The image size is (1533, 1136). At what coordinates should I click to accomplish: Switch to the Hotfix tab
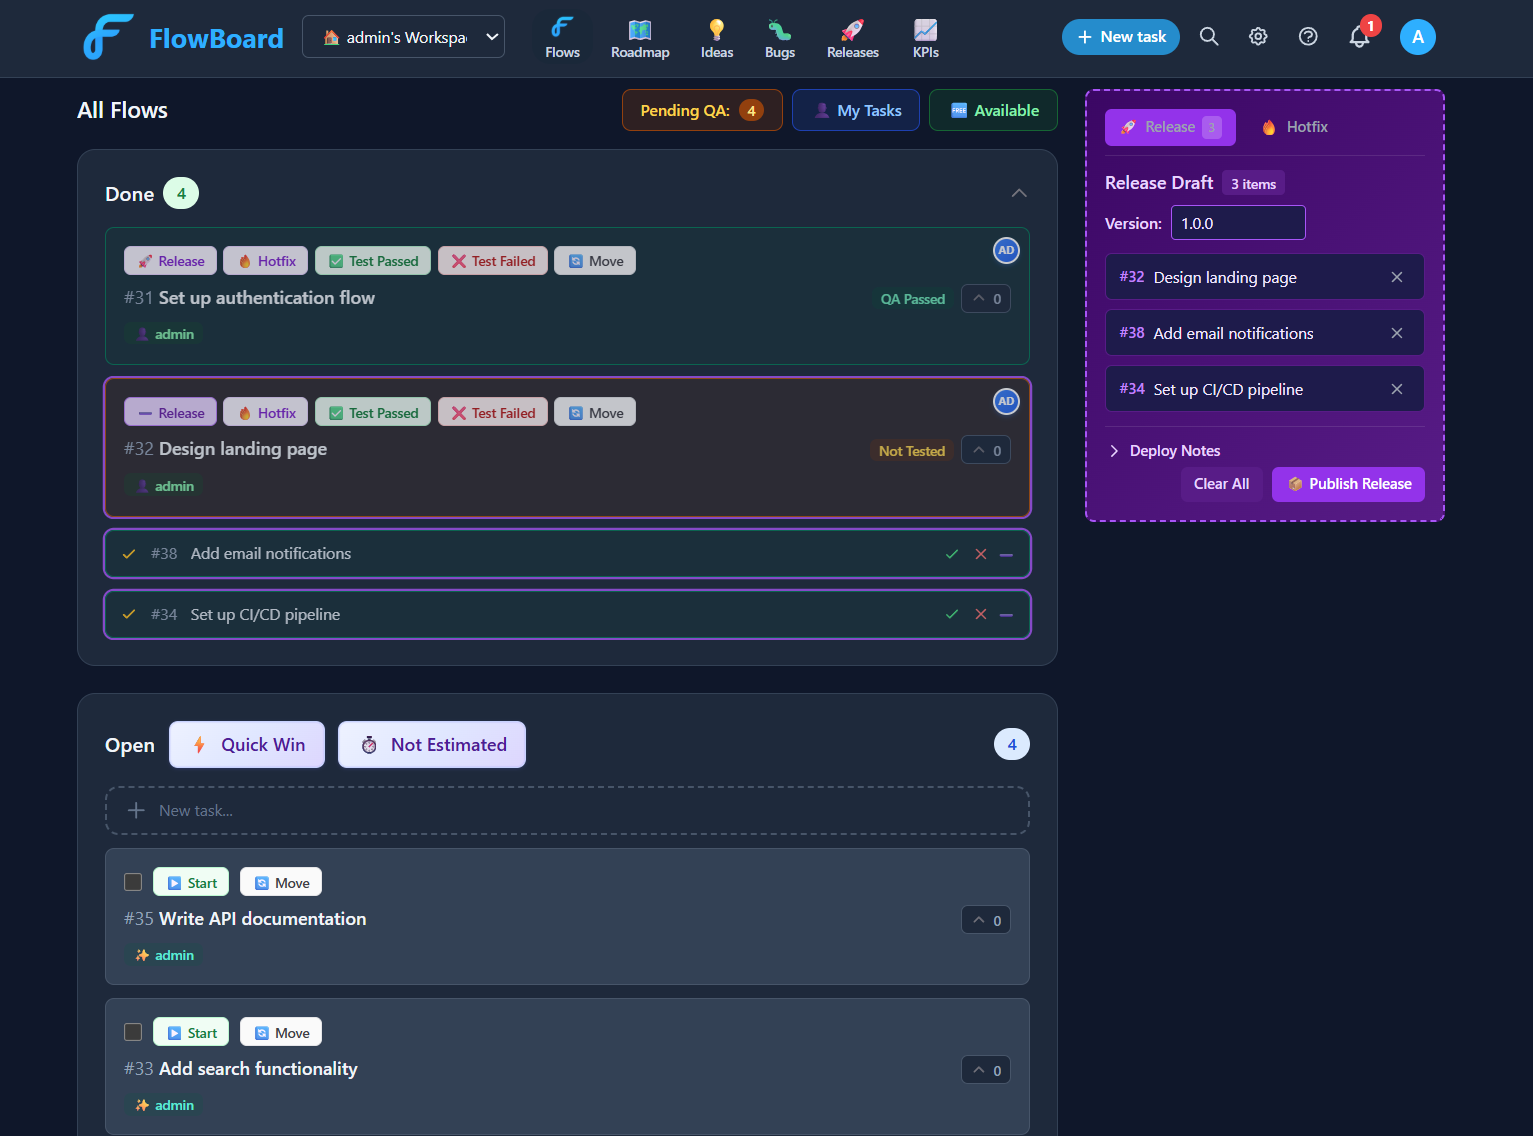tap(1294, 127)
